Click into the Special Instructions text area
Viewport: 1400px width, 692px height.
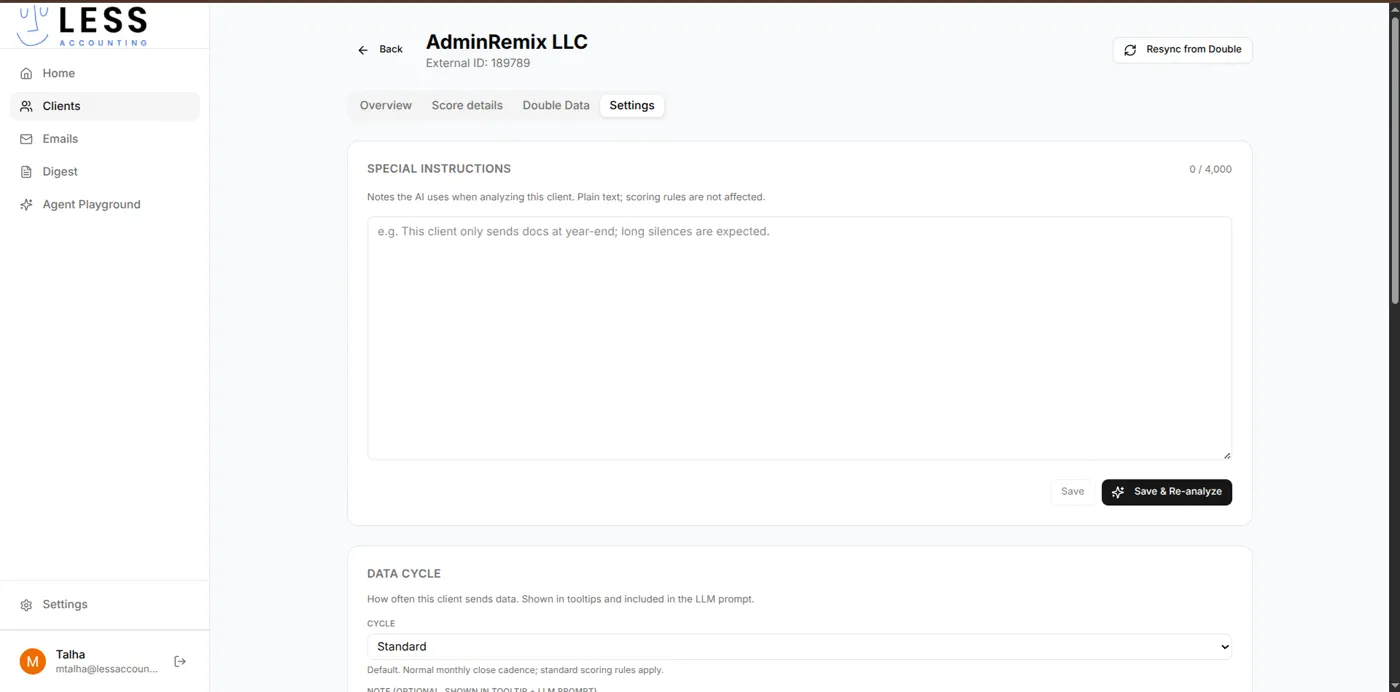pyautogui.click(x=799, y=338)
